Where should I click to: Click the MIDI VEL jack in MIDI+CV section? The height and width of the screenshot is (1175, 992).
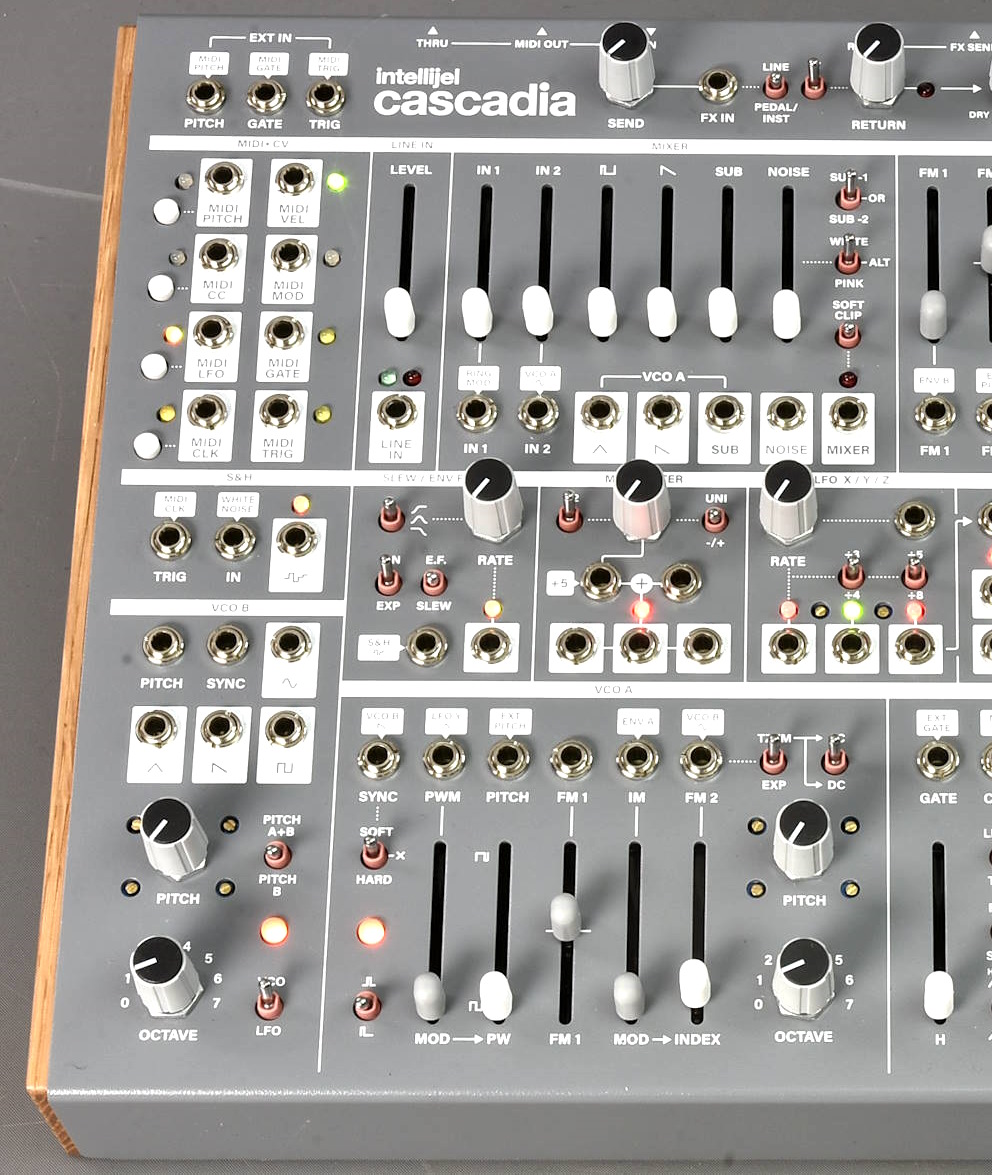(294, 181)
